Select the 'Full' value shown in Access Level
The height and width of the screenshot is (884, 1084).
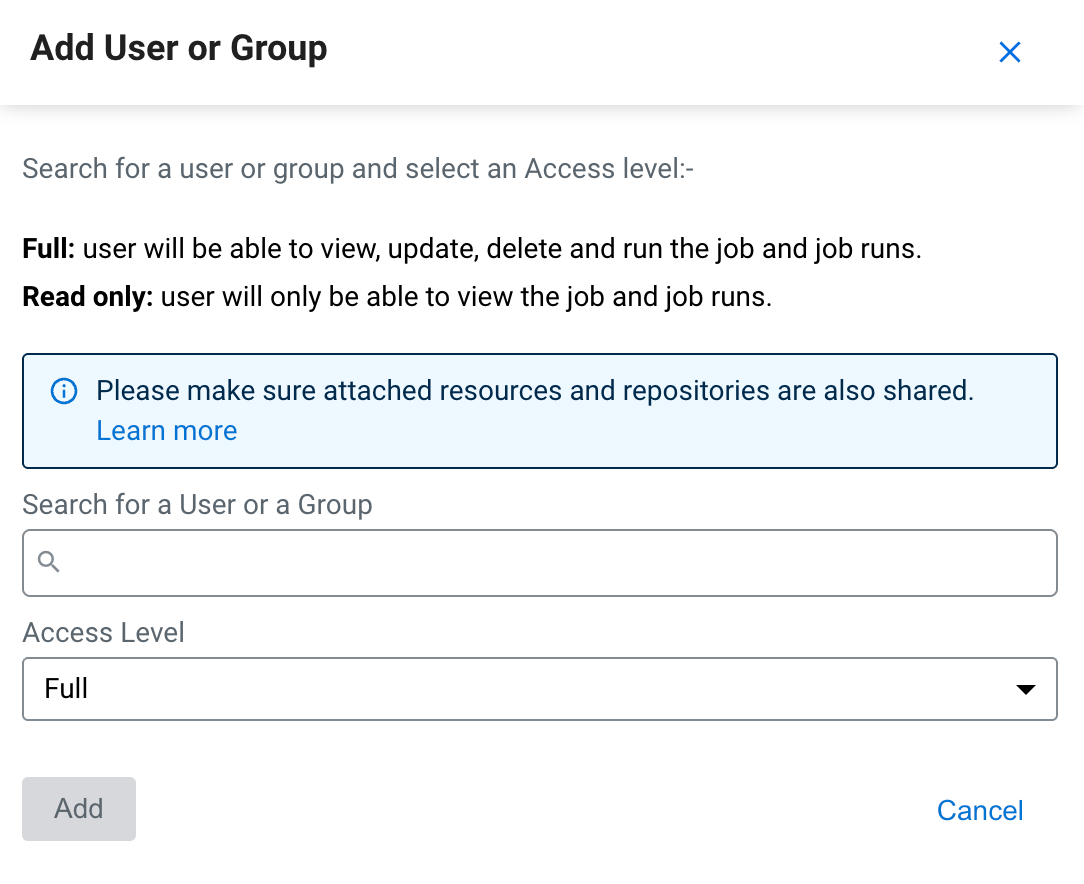[x=67, y=689]
